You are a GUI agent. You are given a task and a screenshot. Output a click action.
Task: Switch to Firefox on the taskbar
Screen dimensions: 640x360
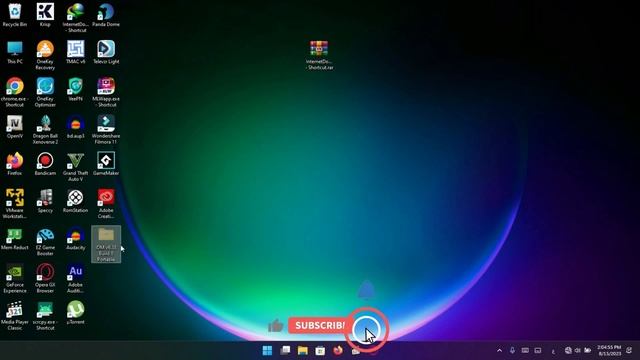[x=338, y=350]
